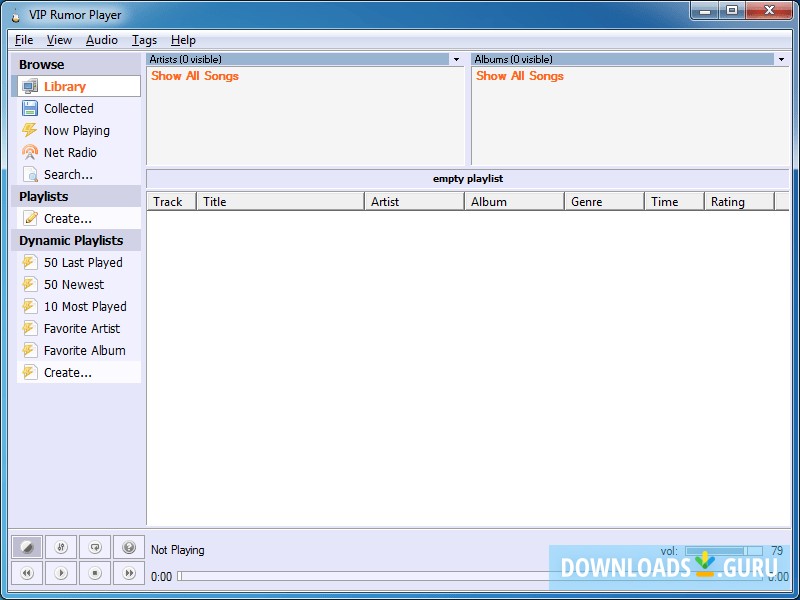Open the Albums panel dropdown arrow
The width and height of the screenshot is (800, 600).
coord(781,59)
